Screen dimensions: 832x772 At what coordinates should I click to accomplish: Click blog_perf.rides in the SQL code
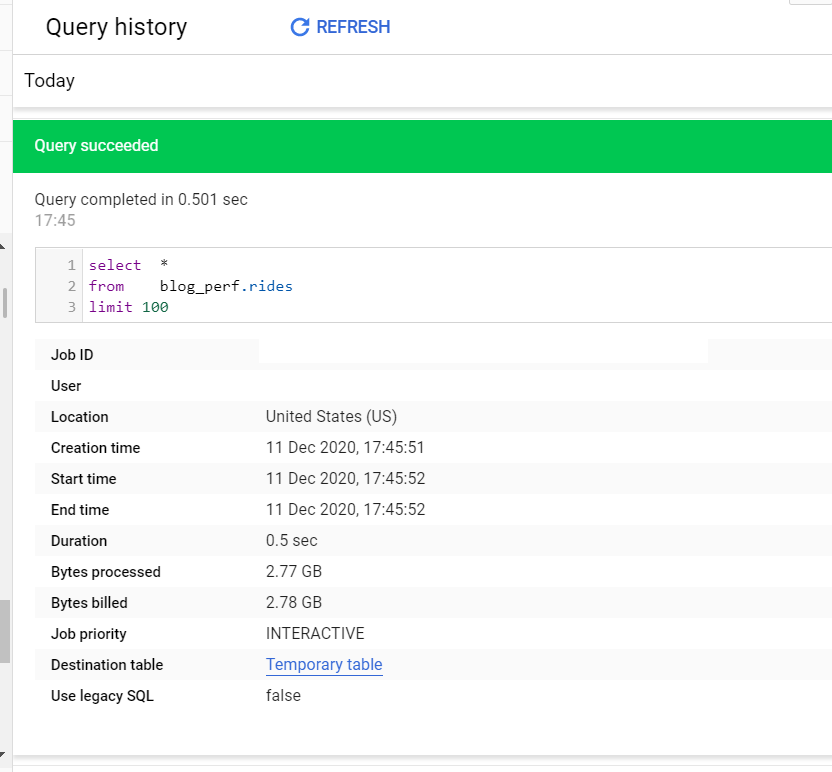coord(226,286)
